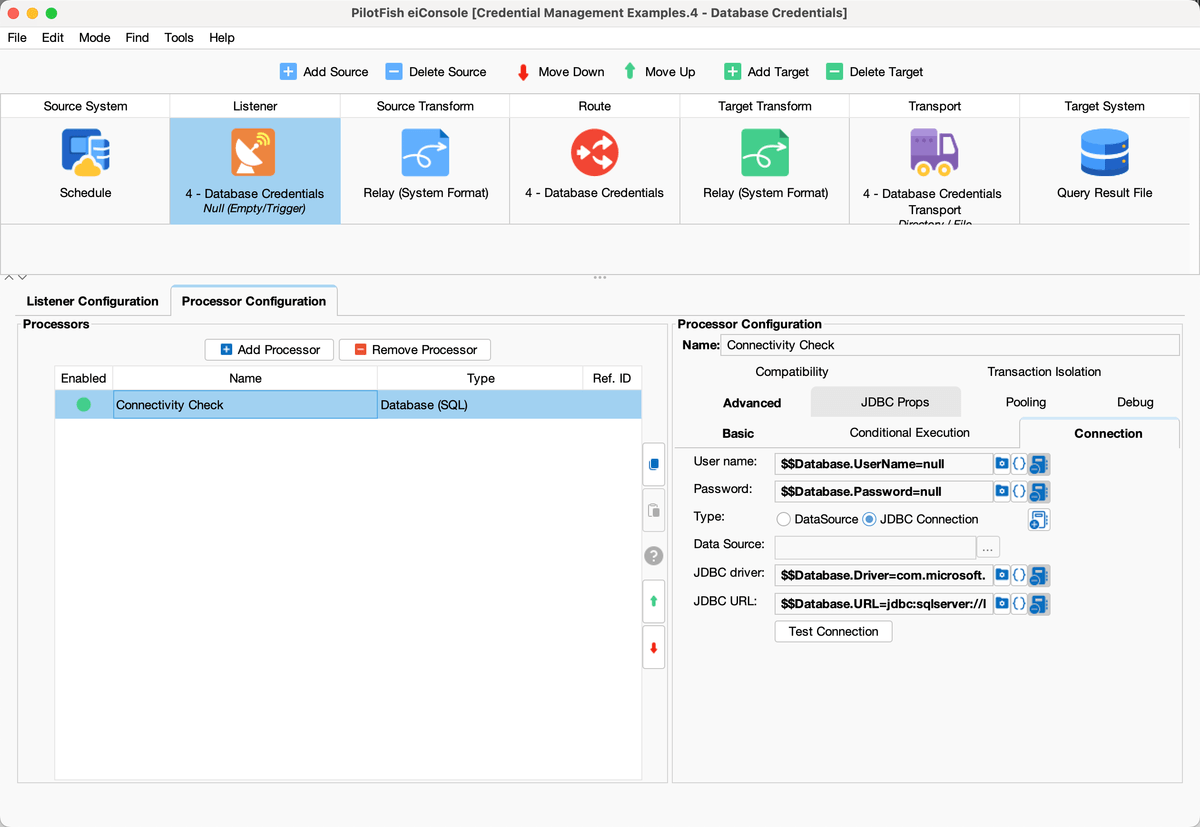The image size is (1200, 827).
Task: Select the Processor Configuration tab
Action: click(x=254, y=301)
